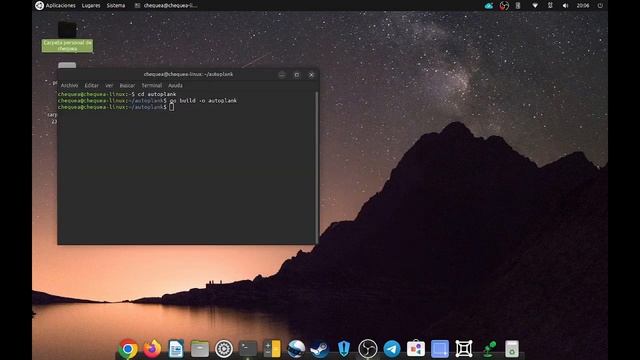Close the terminal window

pyautogui.click(x=311, y=75)
